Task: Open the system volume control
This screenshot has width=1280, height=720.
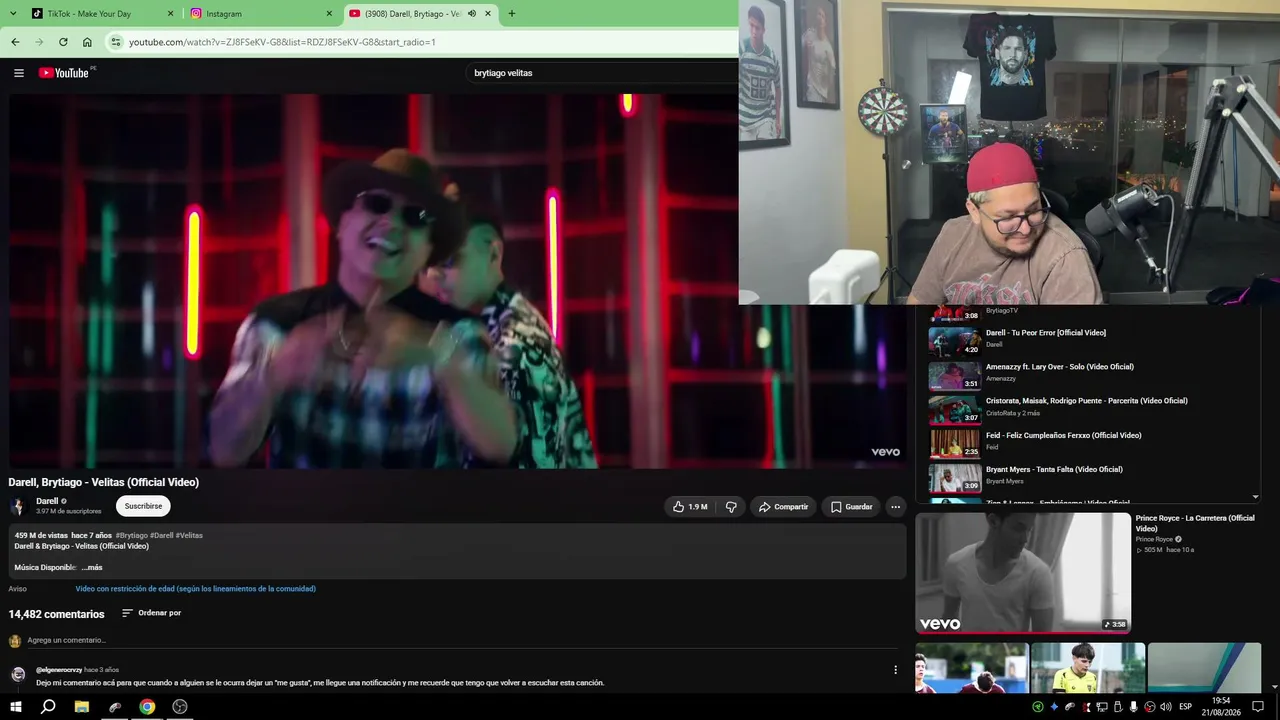Action: tap(1165, 707)
